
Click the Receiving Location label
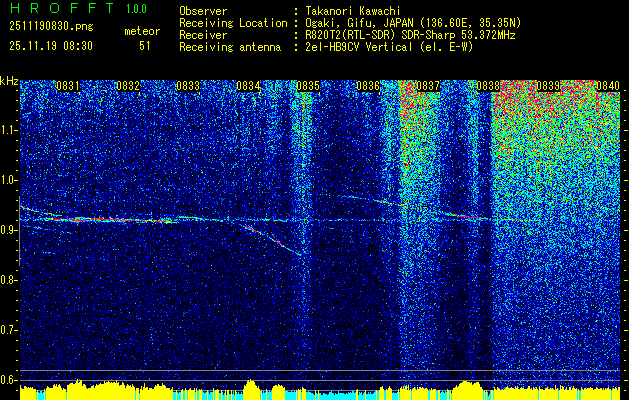233,23
